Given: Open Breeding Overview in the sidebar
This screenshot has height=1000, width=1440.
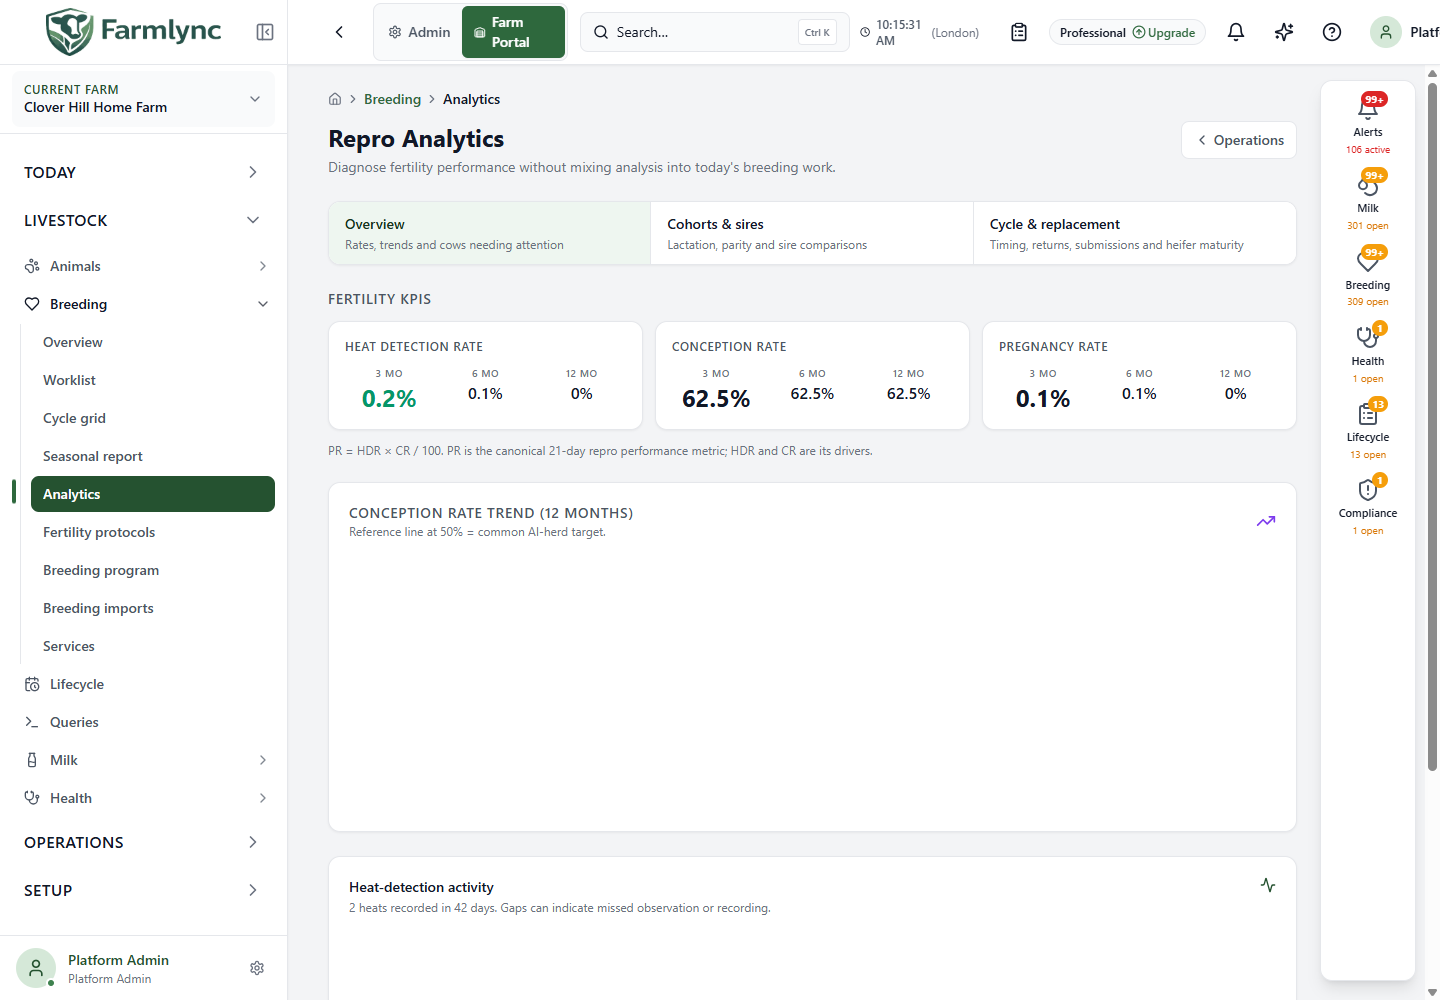Looking at the screenshot, I should click(153, 342).
